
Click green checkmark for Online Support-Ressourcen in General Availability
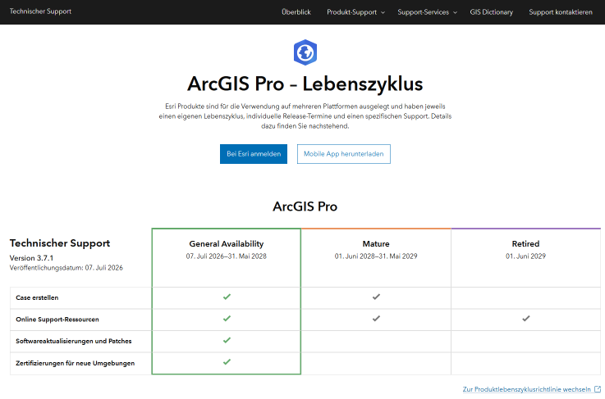[x=226, y=318]
